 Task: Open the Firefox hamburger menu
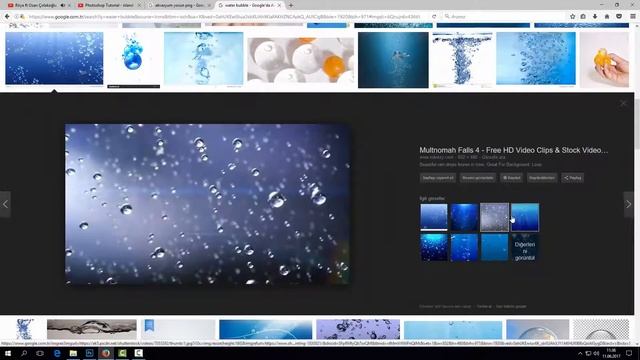click(633, 16)
